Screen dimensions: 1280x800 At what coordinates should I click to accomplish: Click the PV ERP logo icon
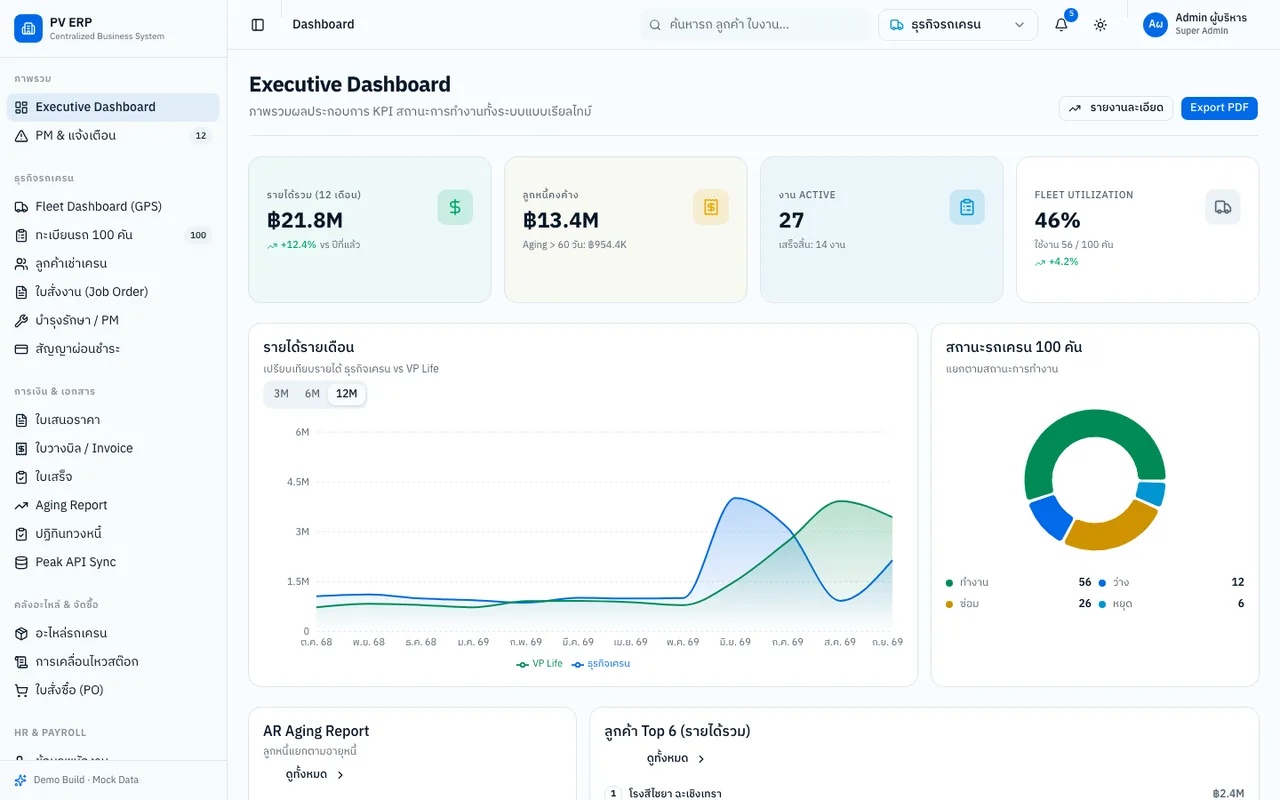coord(28,28)
